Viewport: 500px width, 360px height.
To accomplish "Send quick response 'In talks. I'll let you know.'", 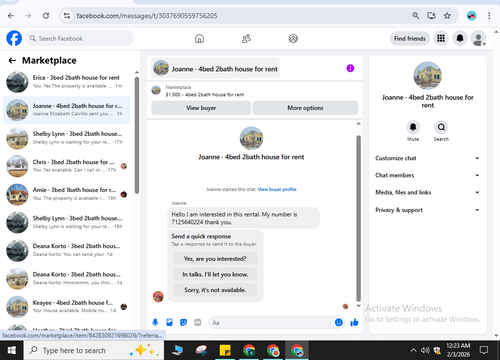I will 215,274.
